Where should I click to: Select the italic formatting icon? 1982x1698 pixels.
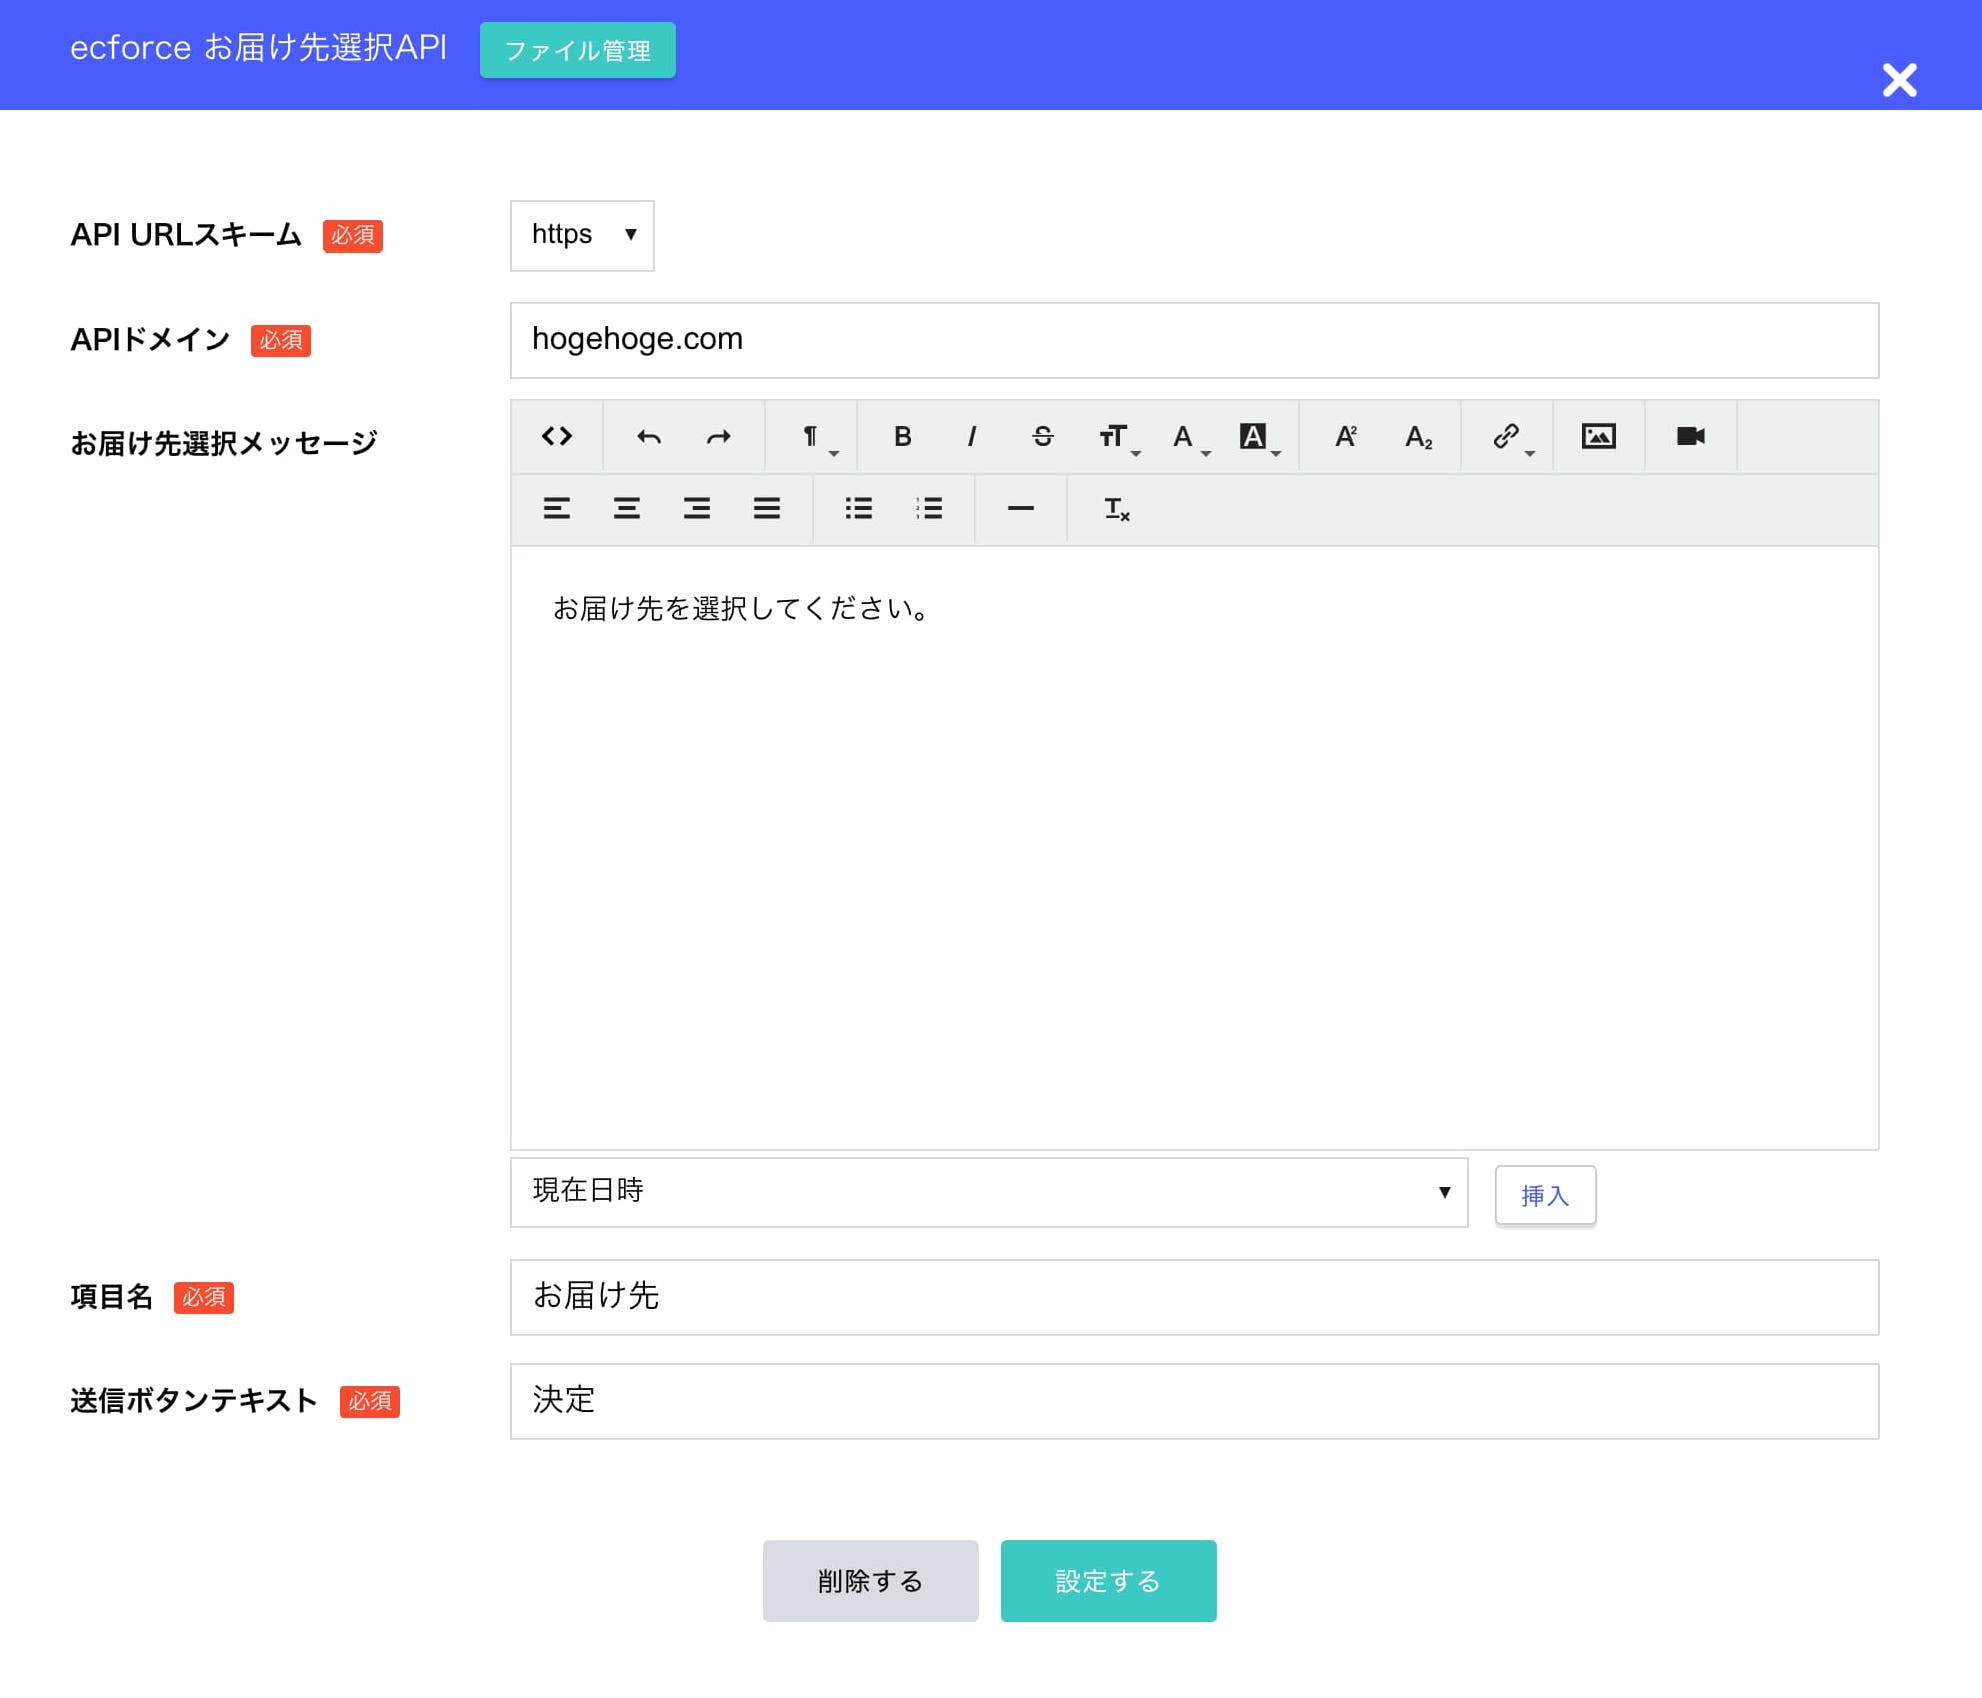click(x=971, y=436)
